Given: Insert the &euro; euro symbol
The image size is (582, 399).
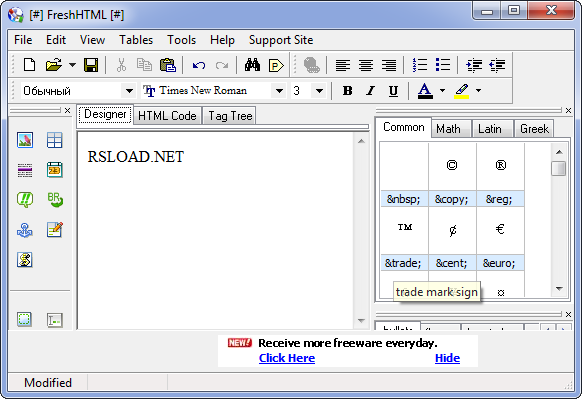Looking at the screenshot, I should 500,238.
